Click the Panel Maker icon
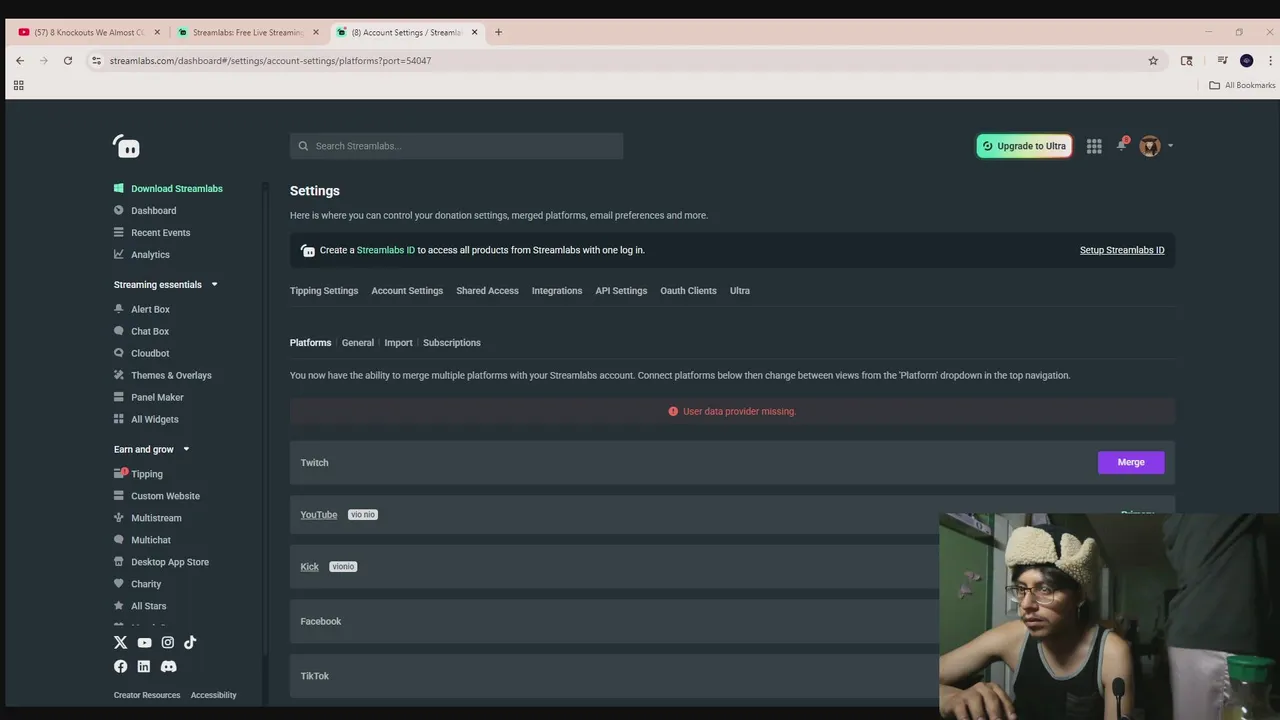Viewport: 1280px width, 720px height. tap(119, 397)
